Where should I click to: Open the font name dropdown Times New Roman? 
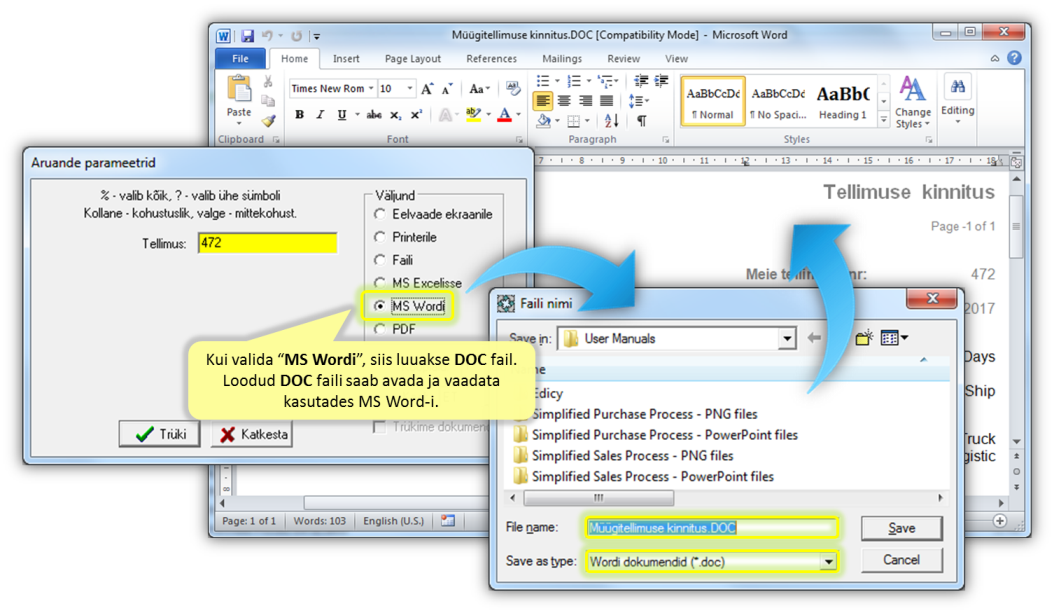[x=370, y=89]
